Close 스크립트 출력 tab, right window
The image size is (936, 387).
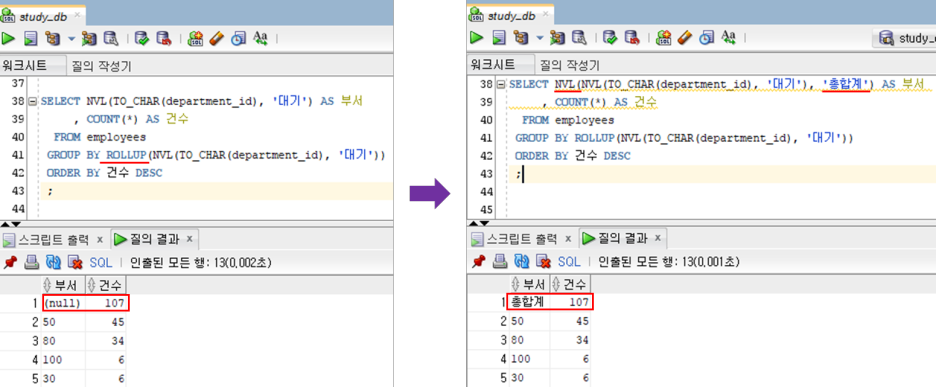point(568,239)
